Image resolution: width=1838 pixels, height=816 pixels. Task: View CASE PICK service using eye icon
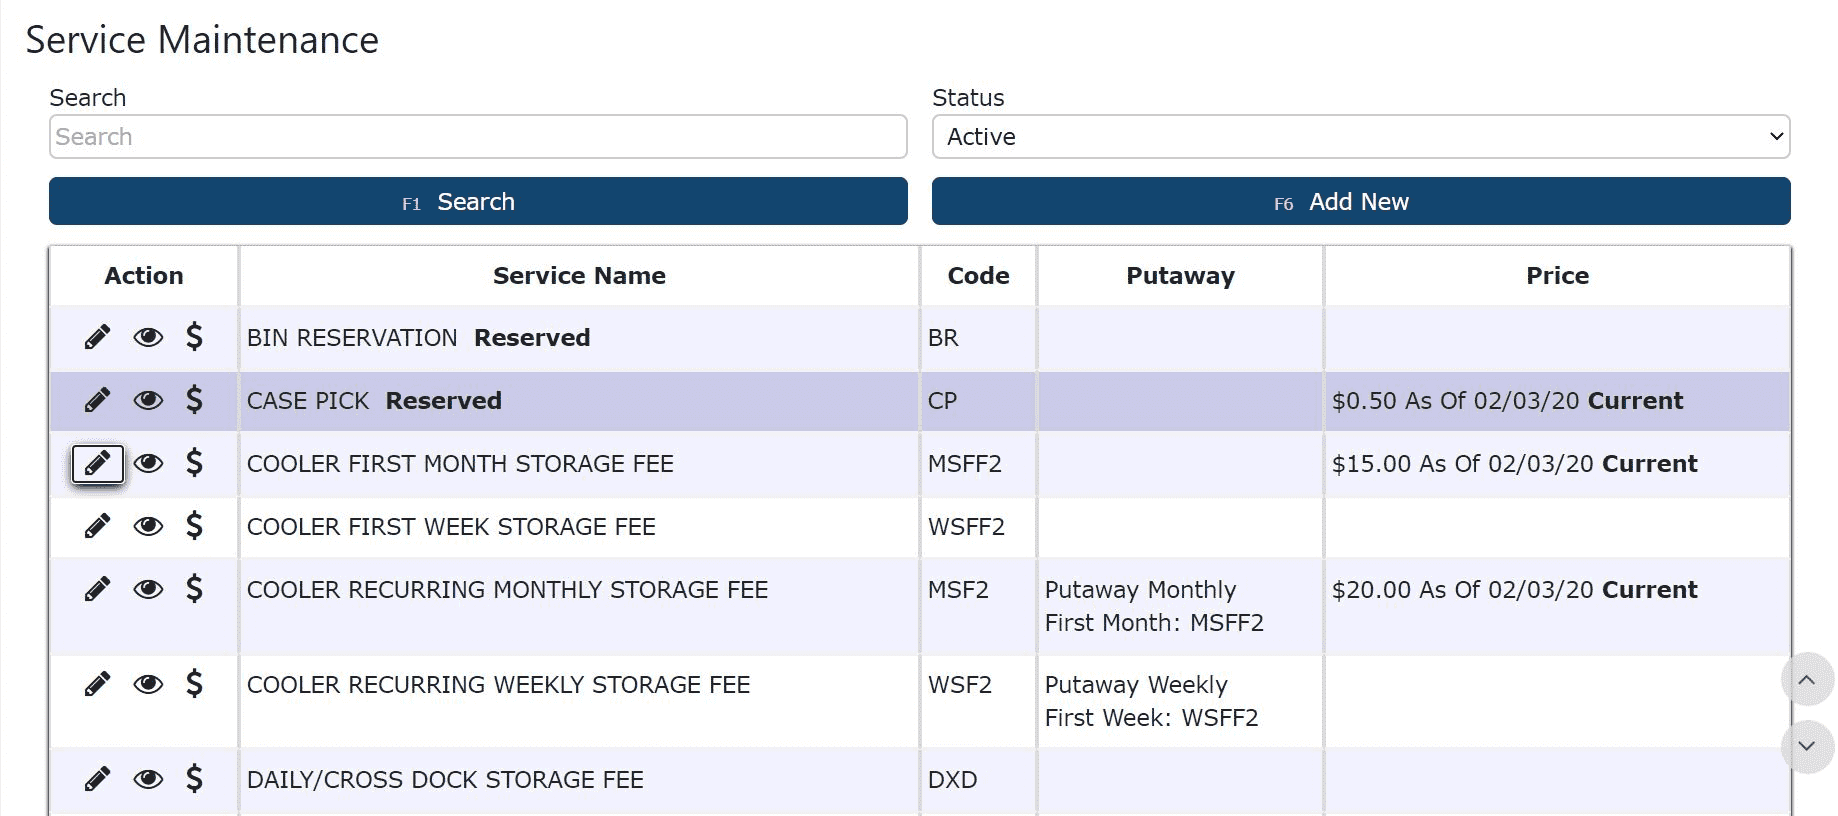pyautogui.click(x=148, y=400)
